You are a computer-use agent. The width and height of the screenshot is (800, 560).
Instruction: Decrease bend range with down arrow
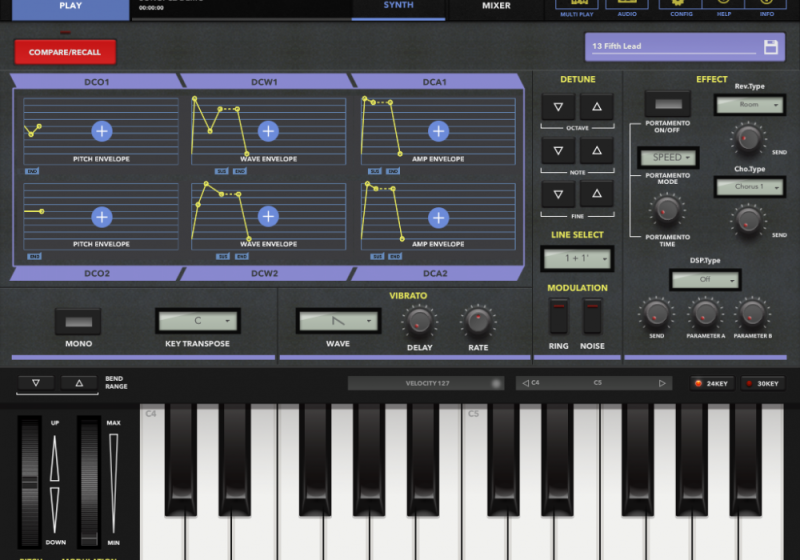[36, 383]
